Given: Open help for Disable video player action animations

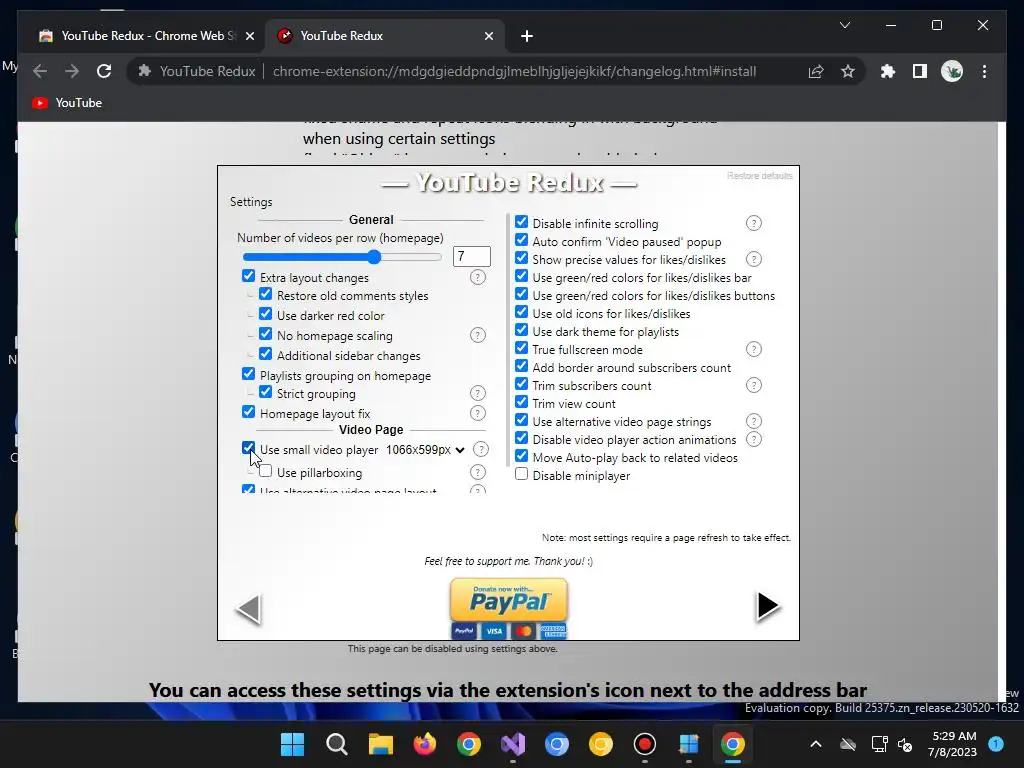Looking at the screenshot, I should (754, 440).
